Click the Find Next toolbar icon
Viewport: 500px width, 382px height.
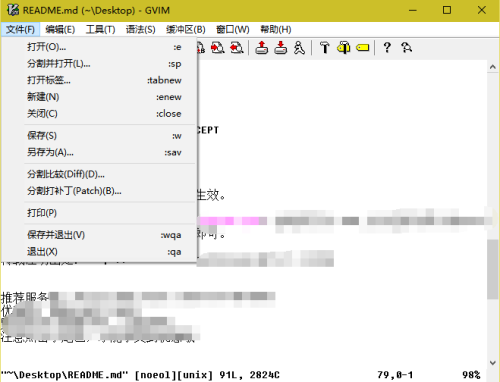pyautogui.click(x=218, y=48)
